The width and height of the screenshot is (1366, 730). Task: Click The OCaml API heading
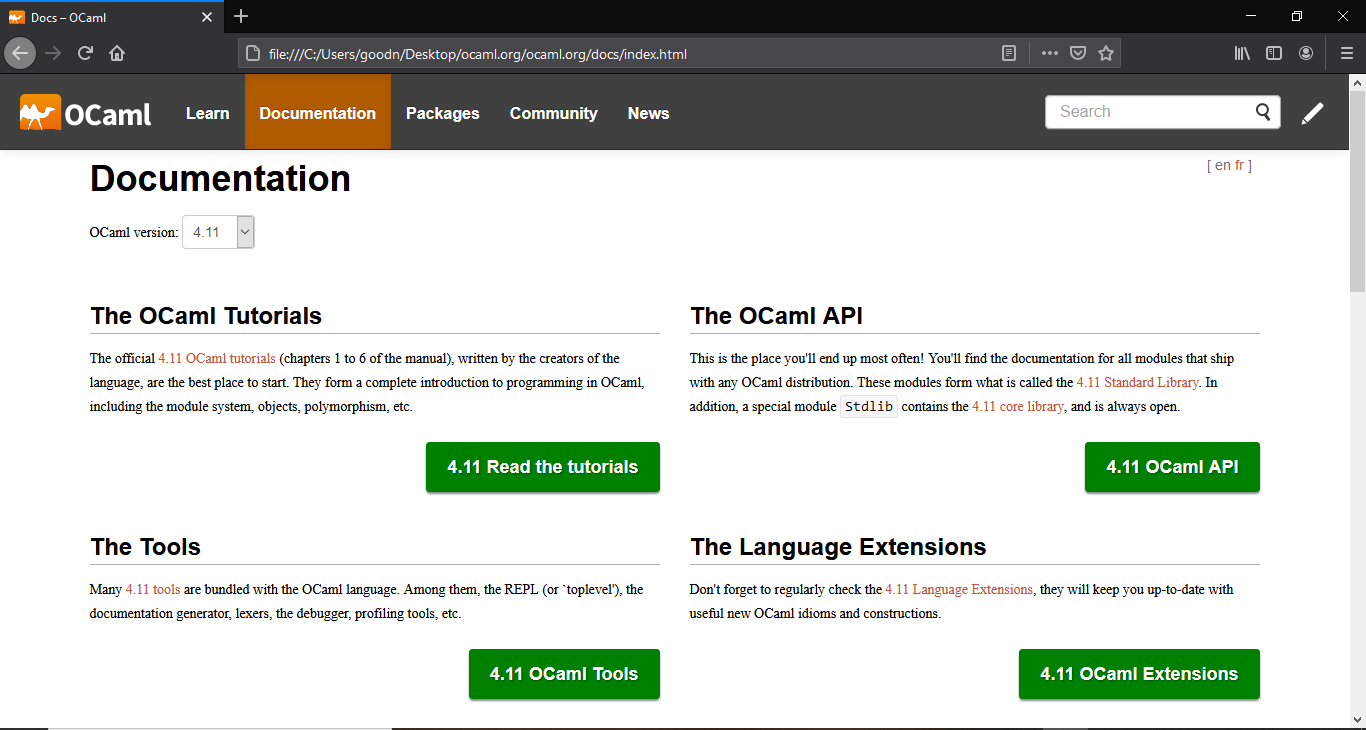point(776,316)
